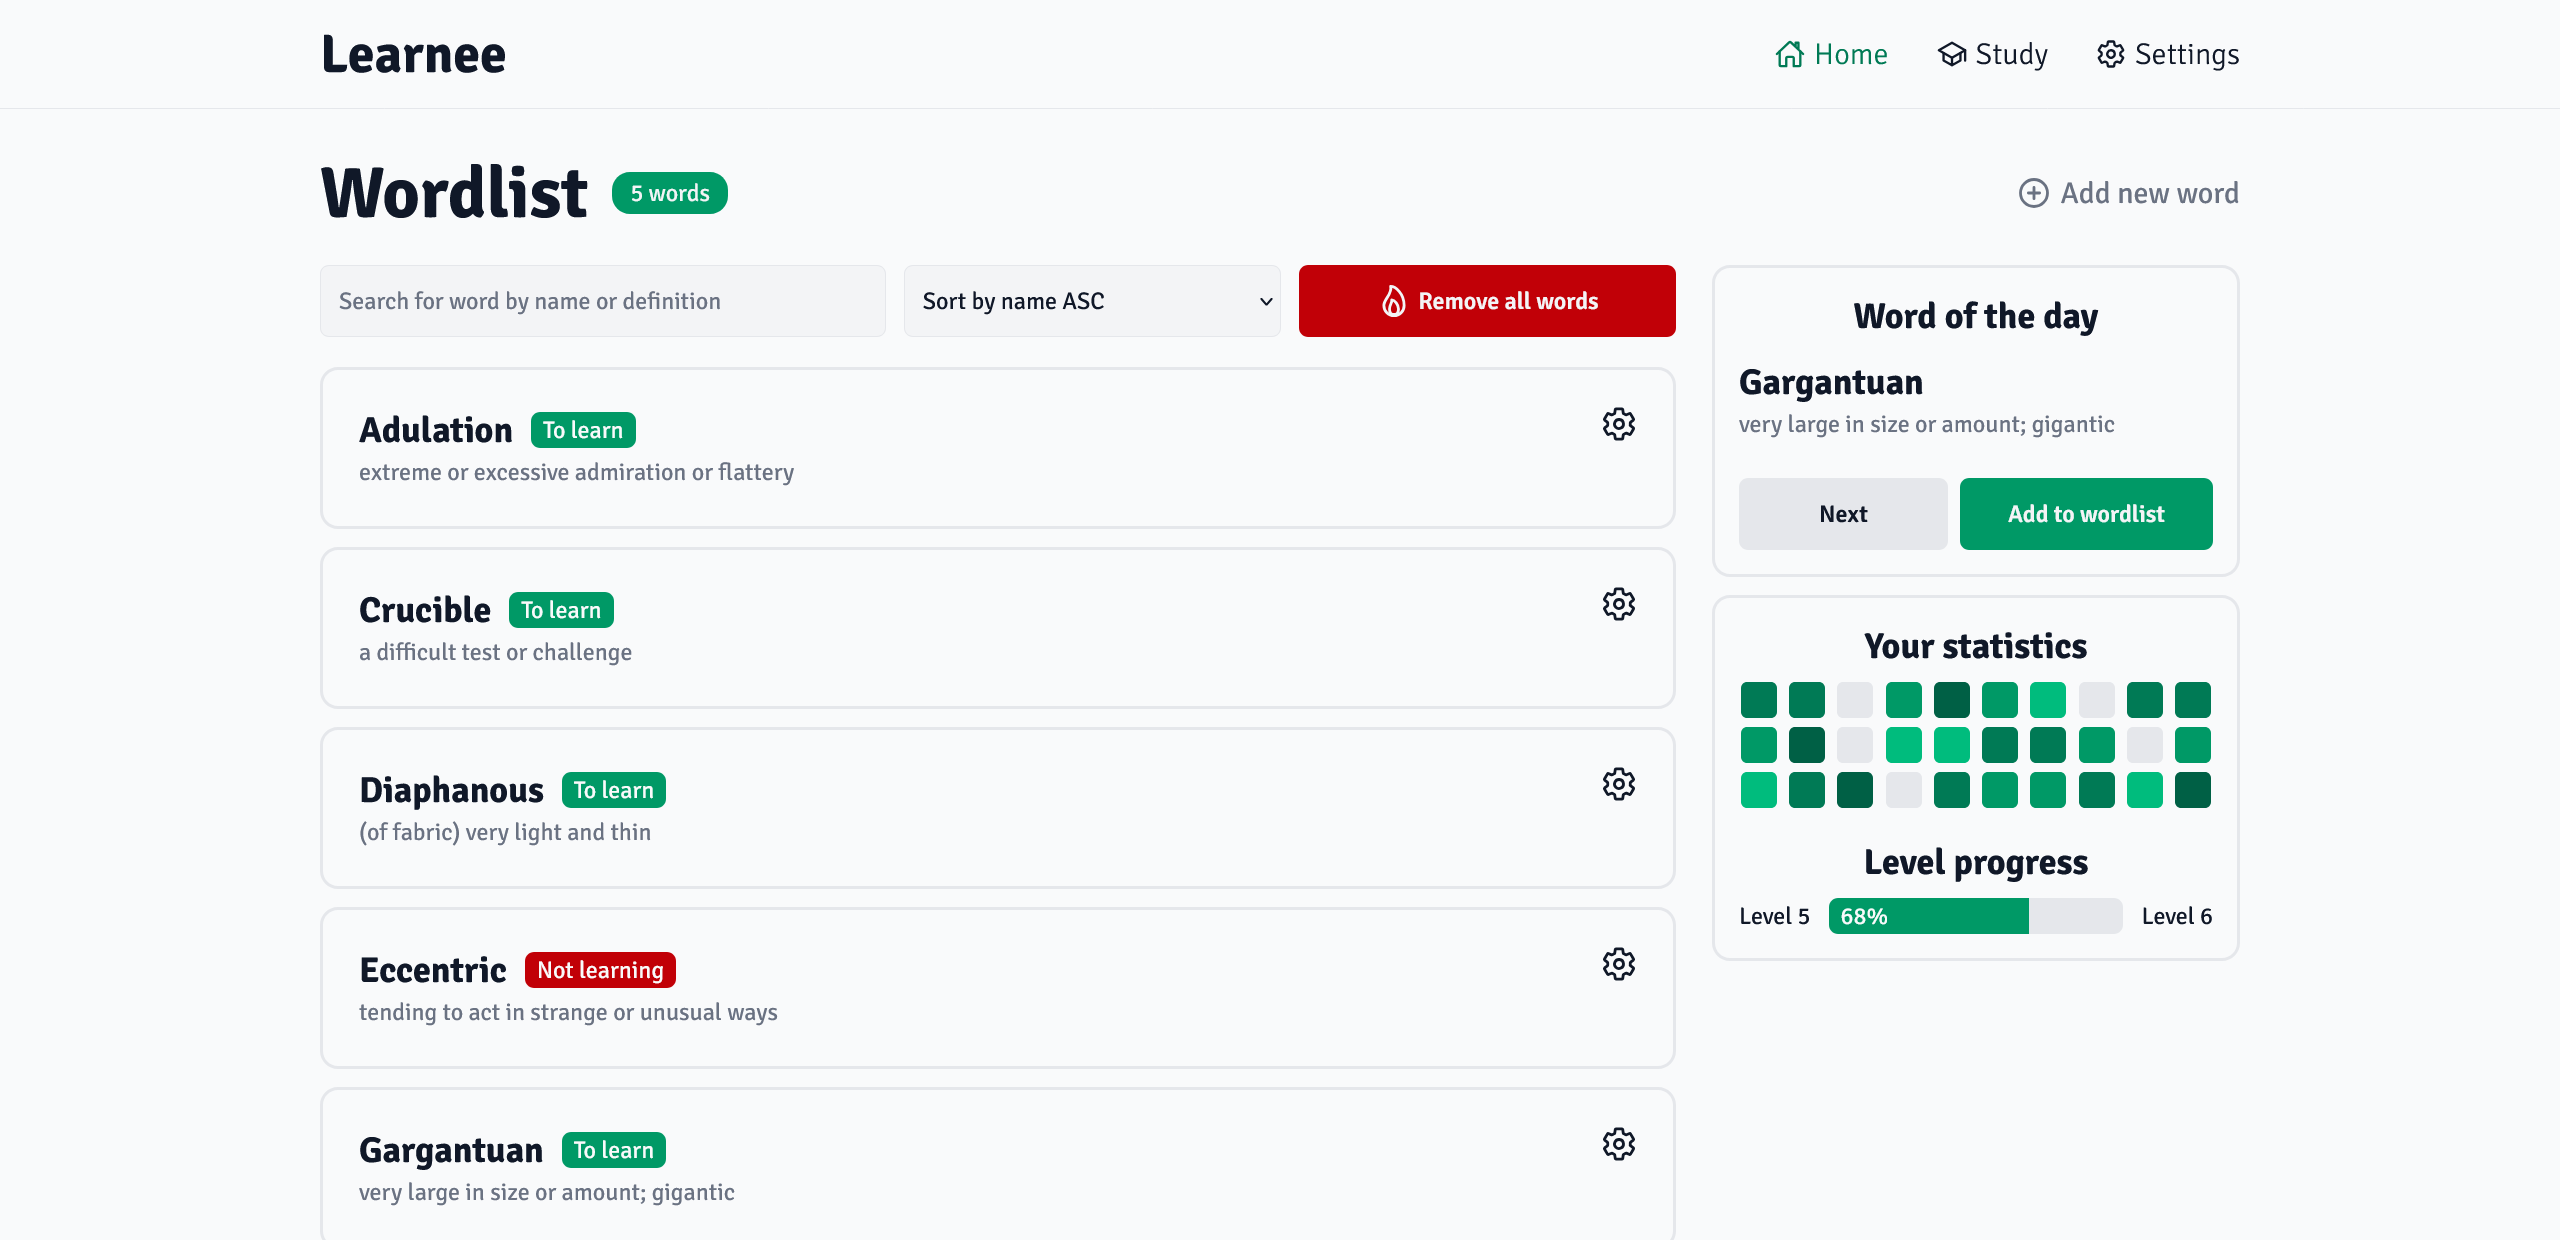Click the Level progress heading
This screenshot has height=1240, width=2560.
(x=1975, y=862)
